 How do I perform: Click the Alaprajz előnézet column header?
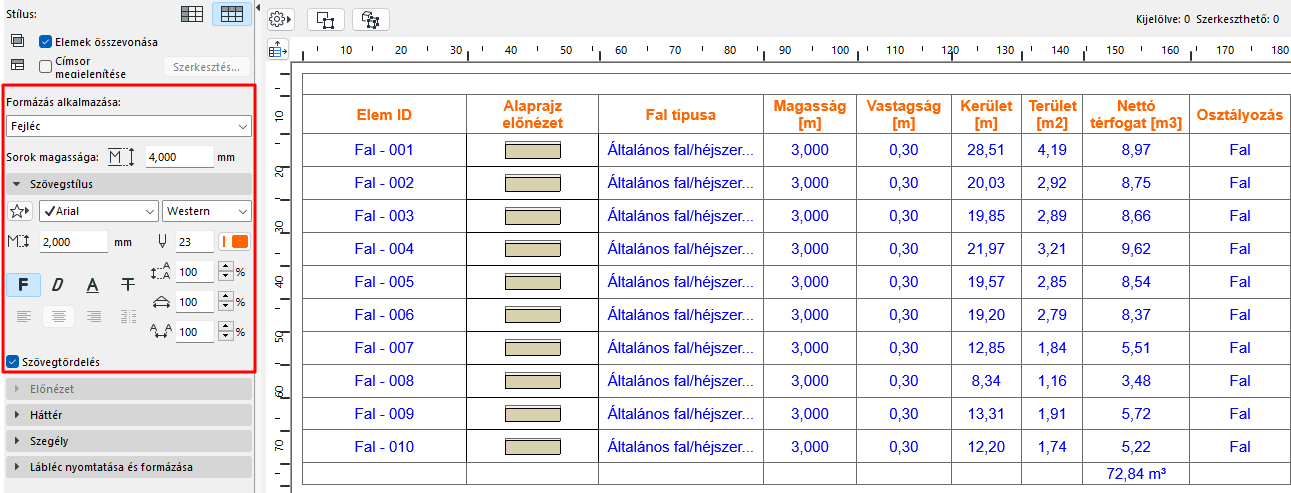coord(532,115)
